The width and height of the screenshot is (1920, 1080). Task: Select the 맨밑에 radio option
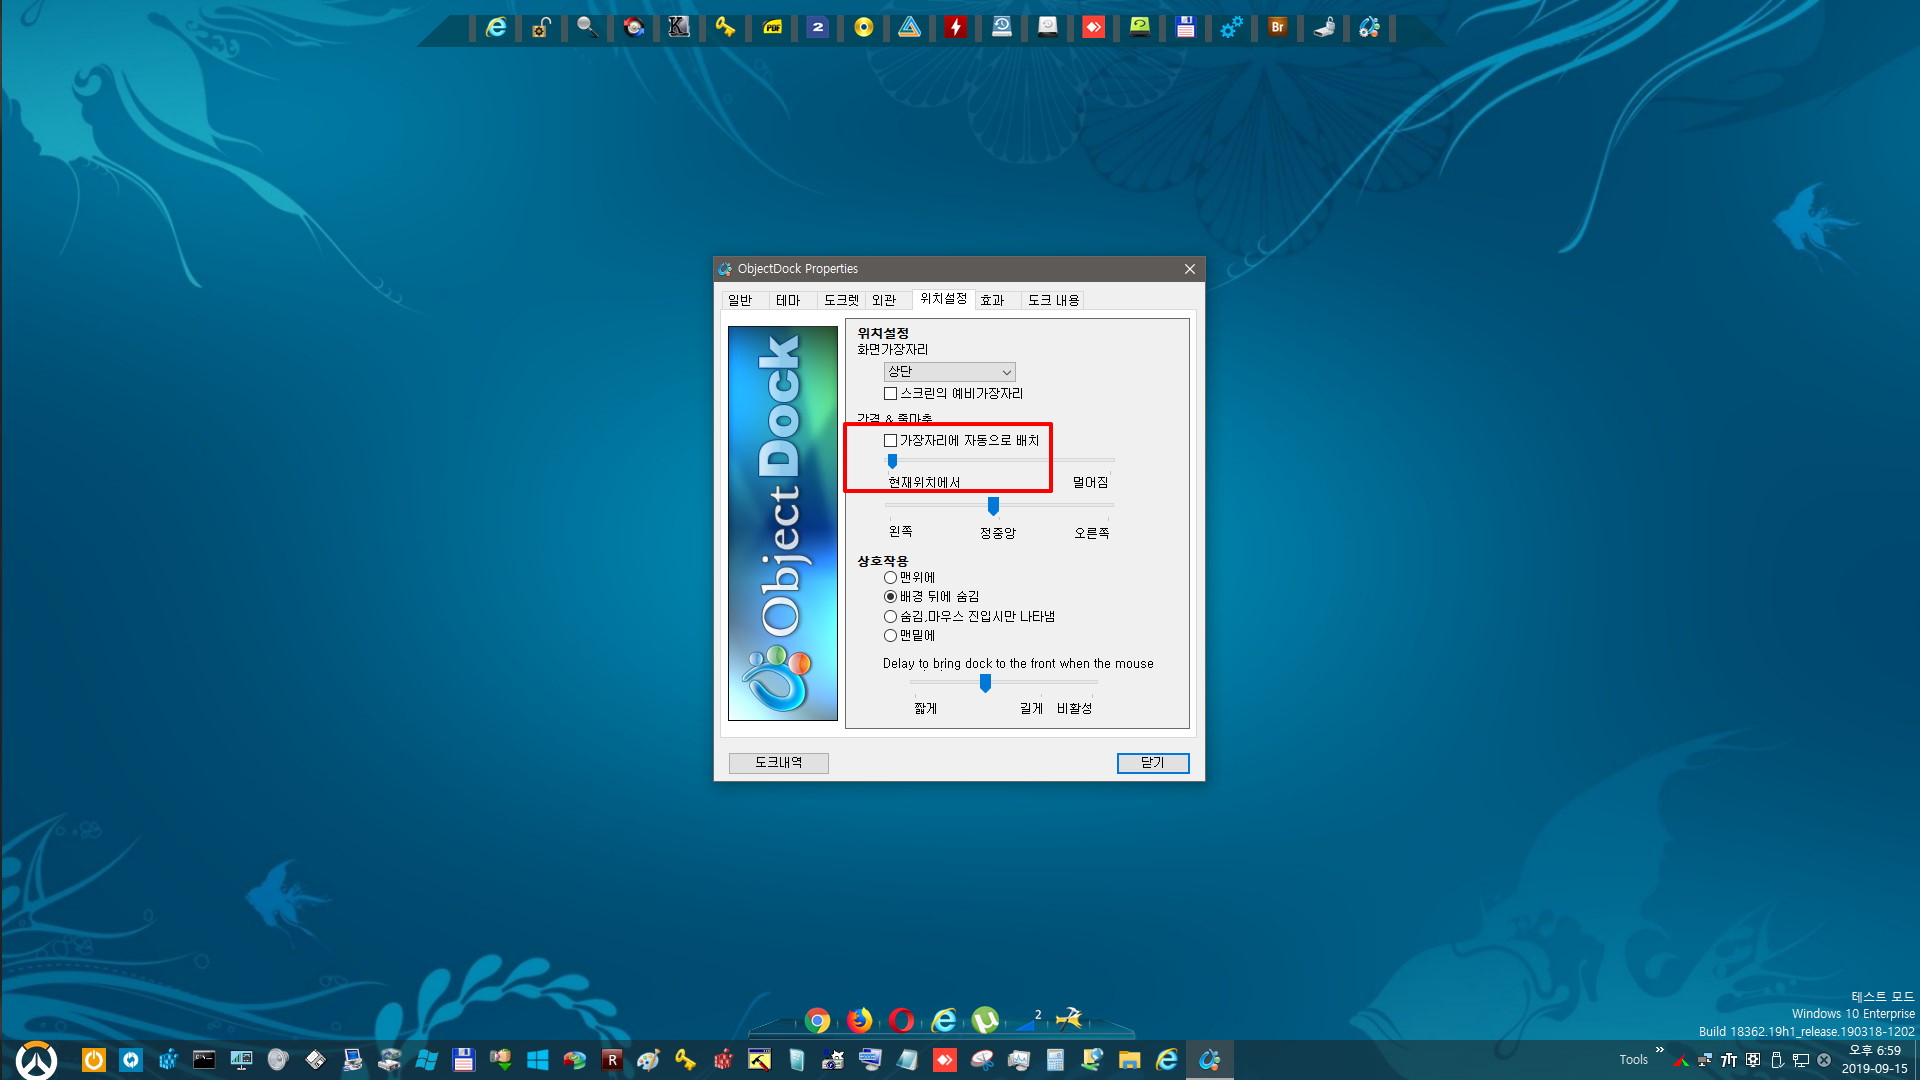point(890,636)
